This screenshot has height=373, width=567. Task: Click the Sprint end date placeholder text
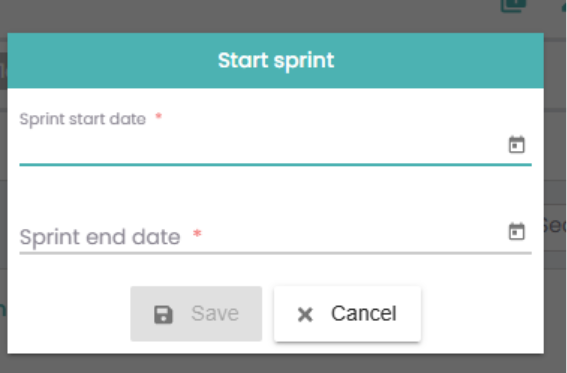point(100,237)
